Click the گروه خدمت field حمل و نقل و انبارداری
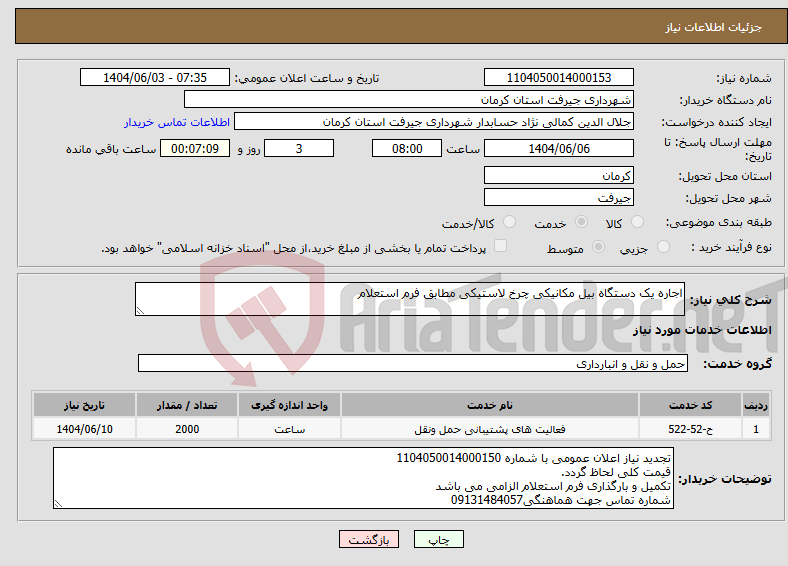 point(413,363)
